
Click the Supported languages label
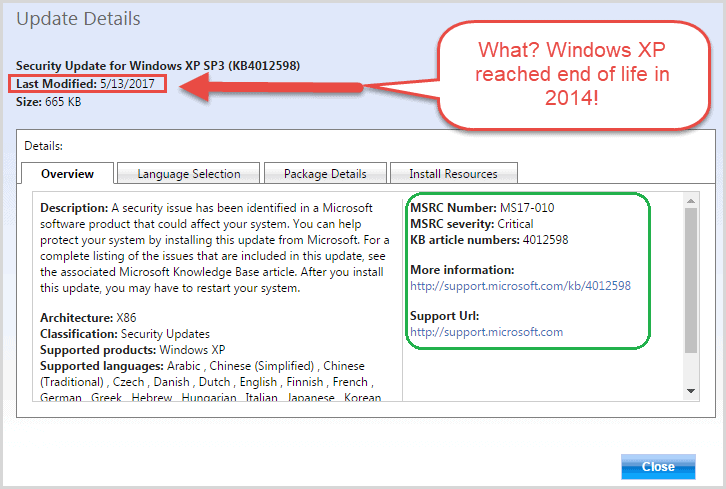pos(101,366)
